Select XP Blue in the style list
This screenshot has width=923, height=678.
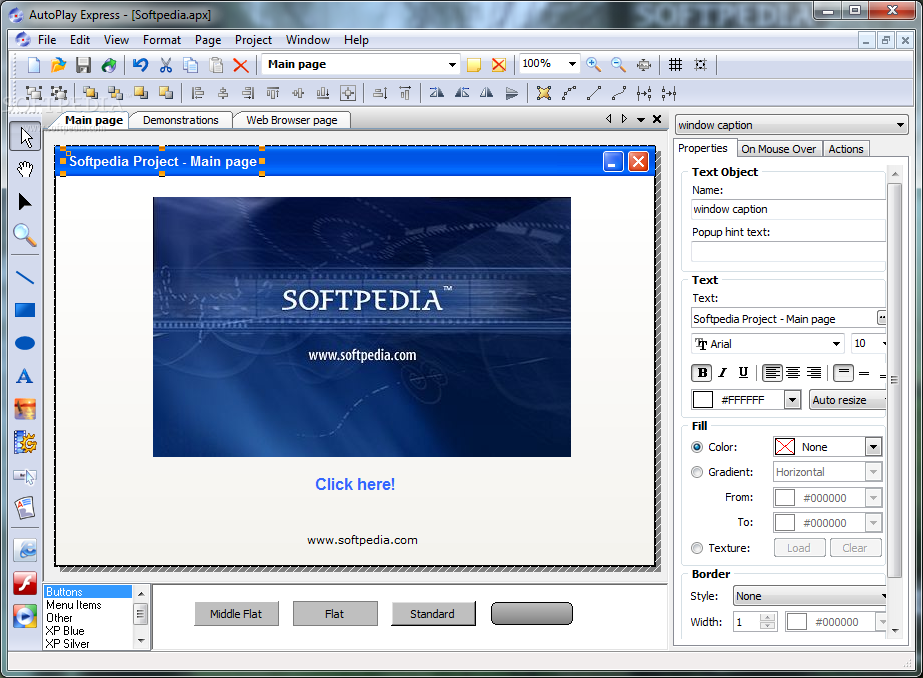65,630
